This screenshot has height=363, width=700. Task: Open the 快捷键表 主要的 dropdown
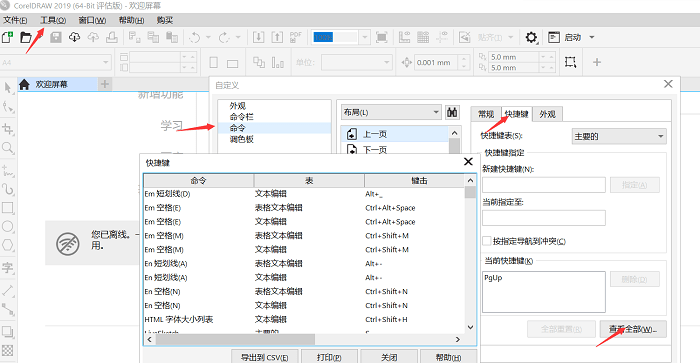619,136
